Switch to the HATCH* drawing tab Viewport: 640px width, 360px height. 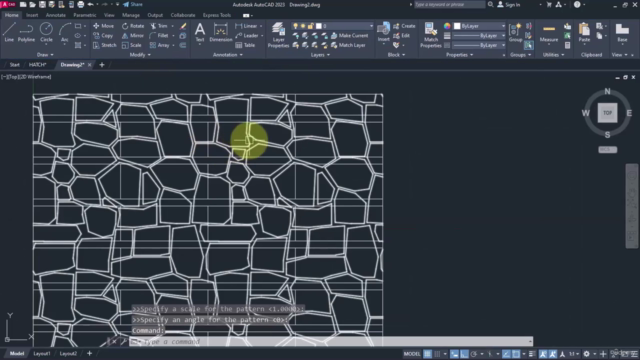[38, 64]
